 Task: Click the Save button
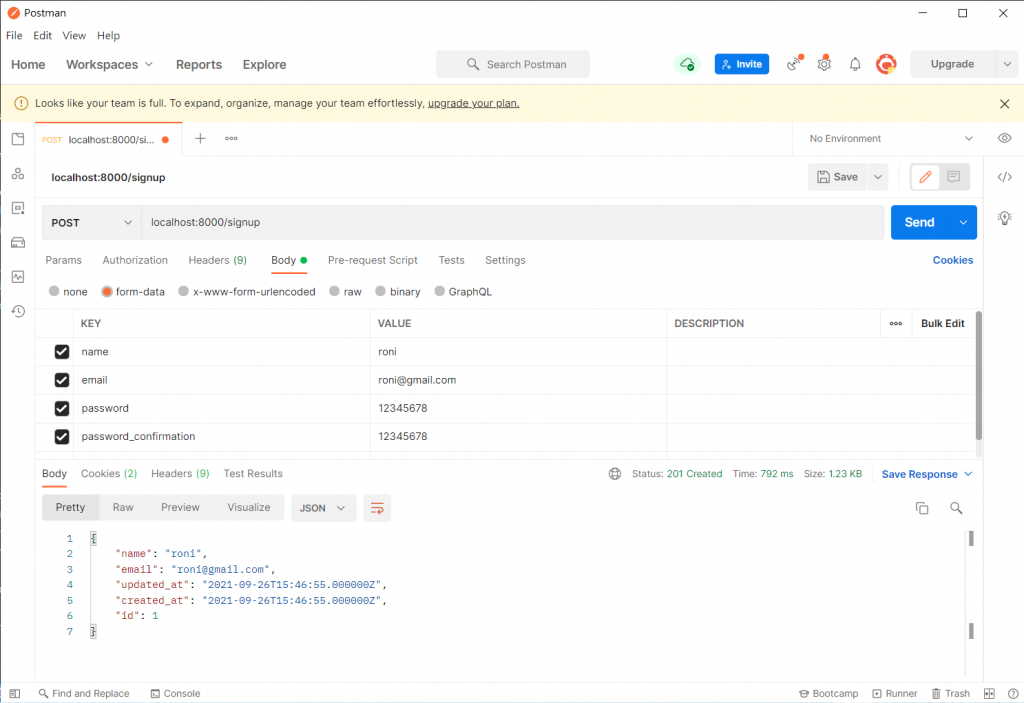point(837,177)
